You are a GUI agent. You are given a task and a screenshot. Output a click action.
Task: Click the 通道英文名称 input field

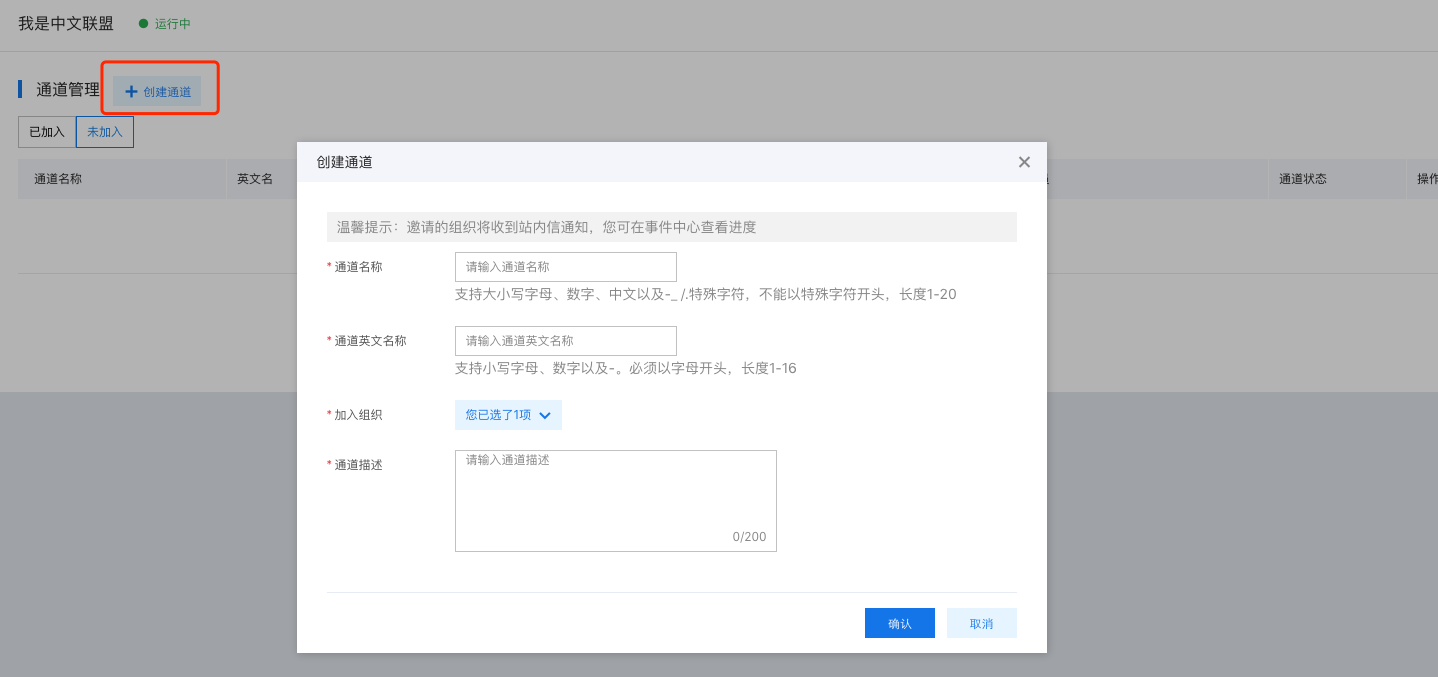566,341
